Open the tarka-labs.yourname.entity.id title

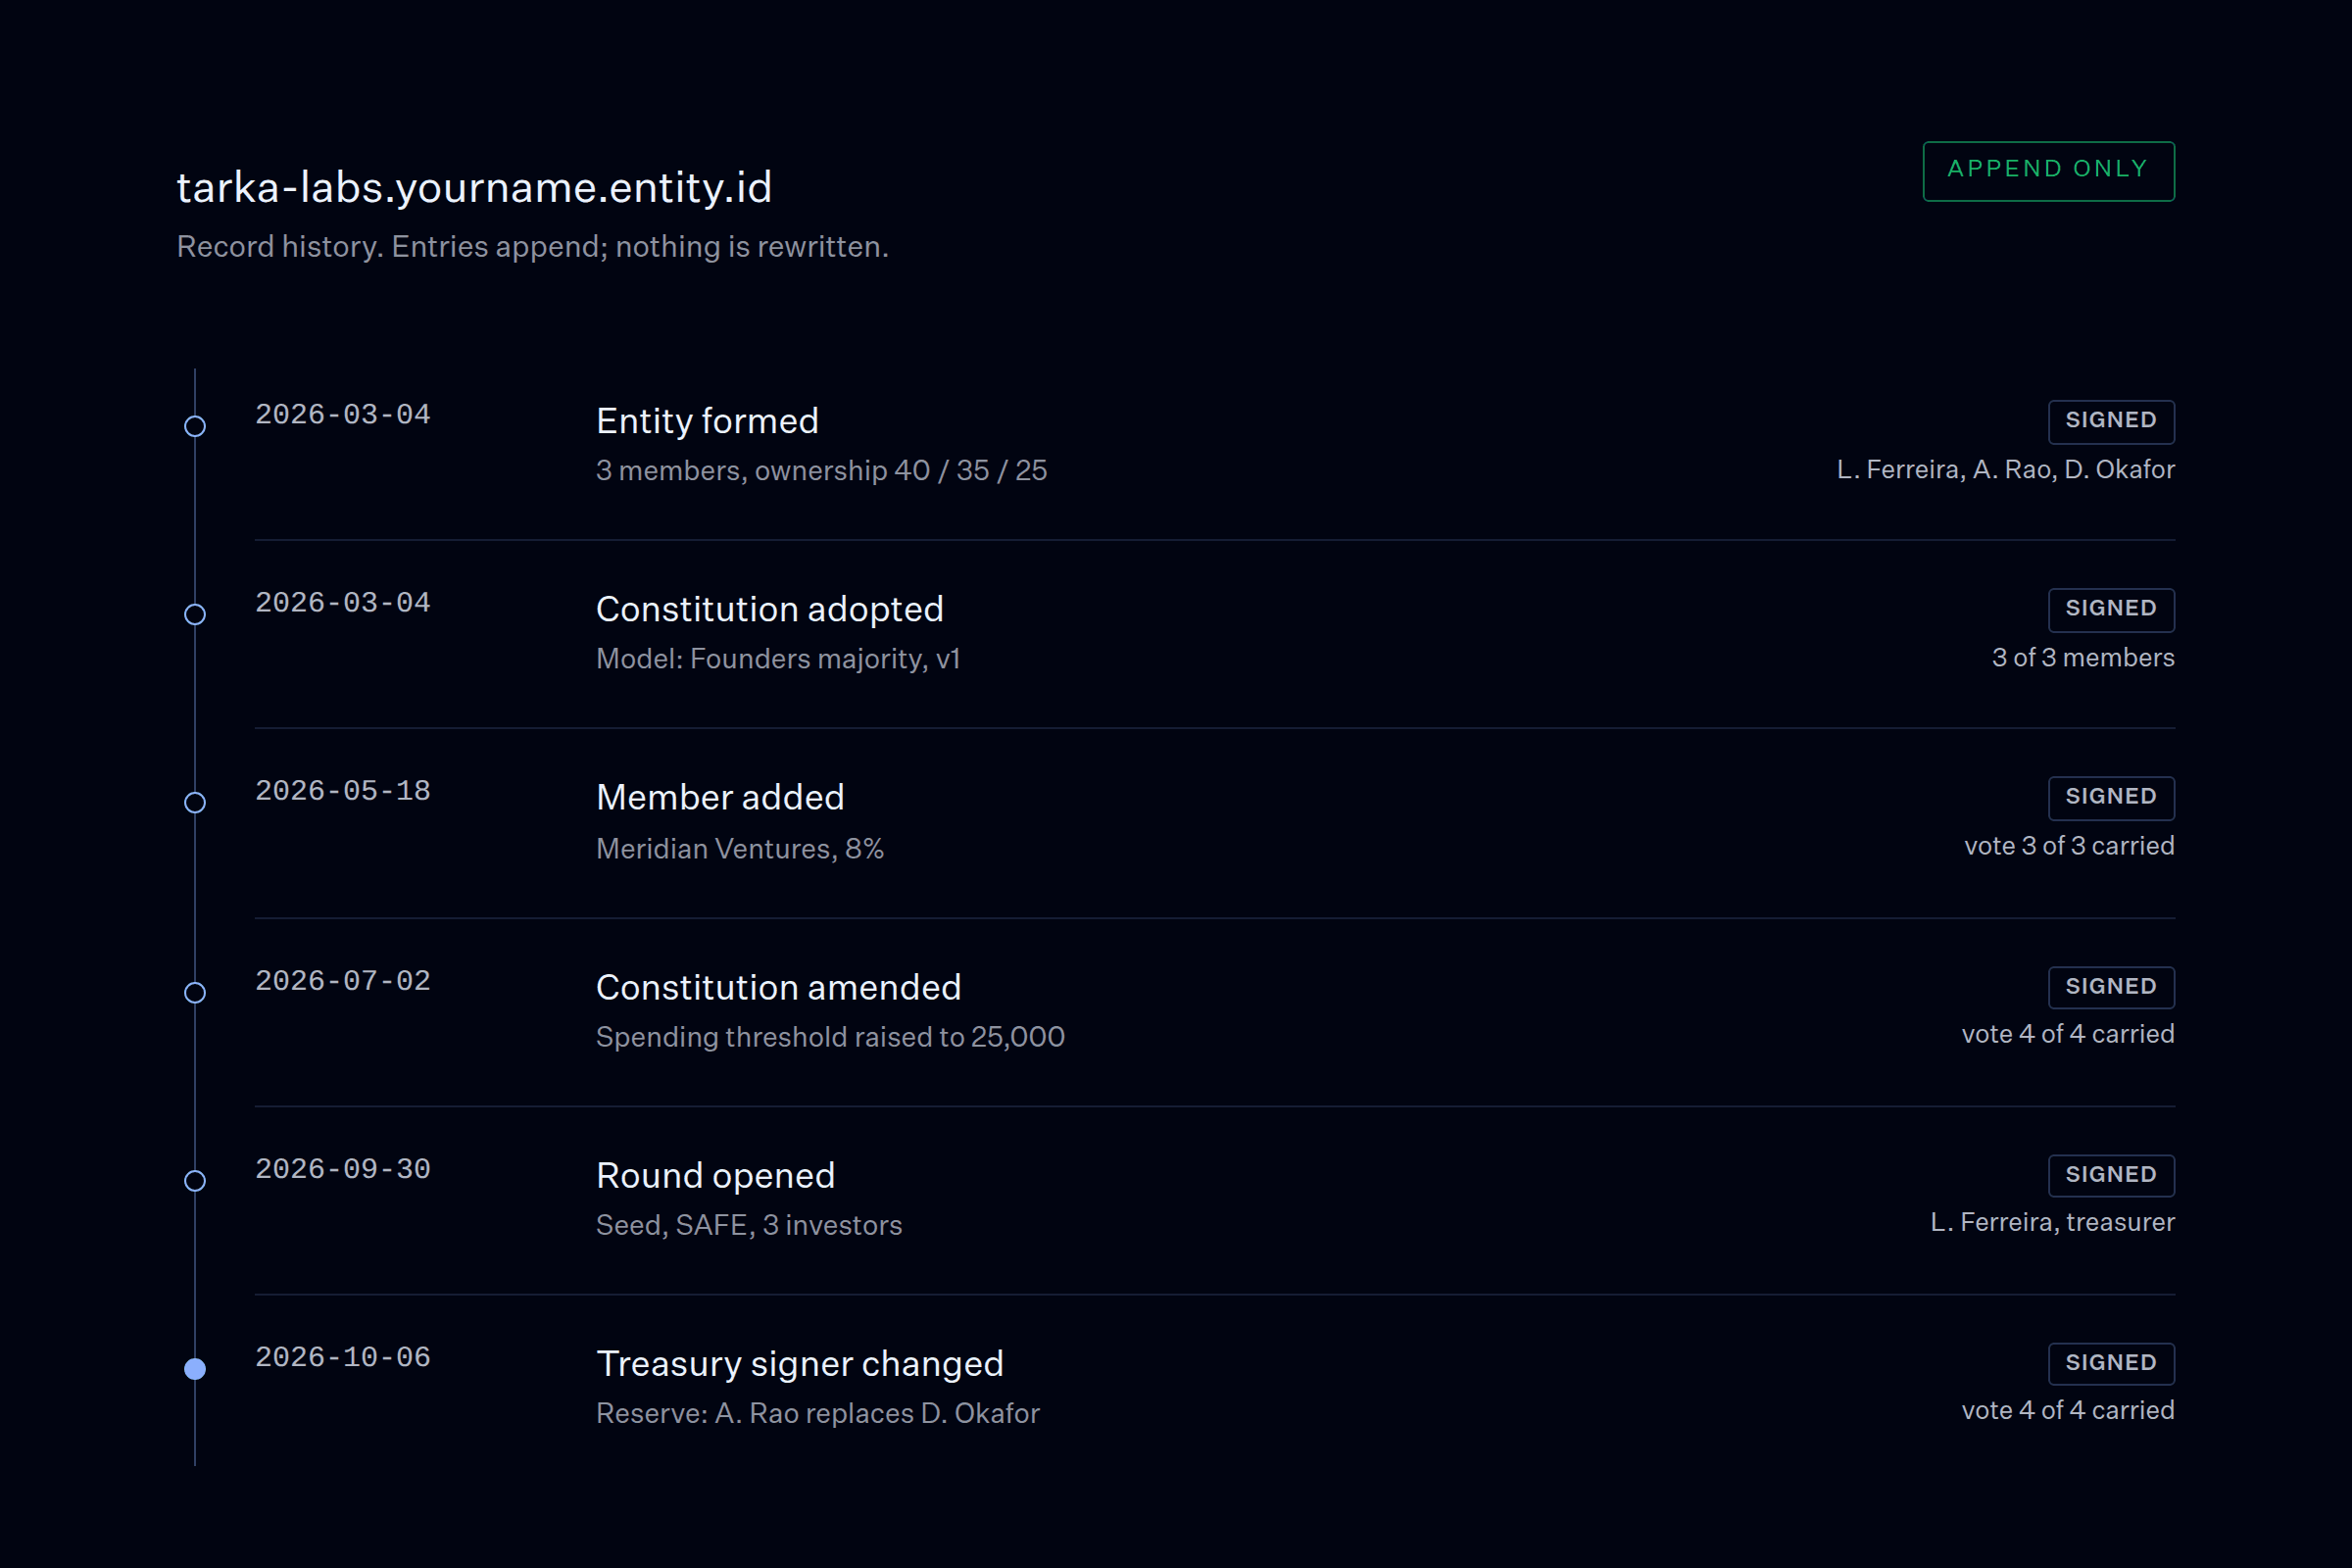[474, 188]
